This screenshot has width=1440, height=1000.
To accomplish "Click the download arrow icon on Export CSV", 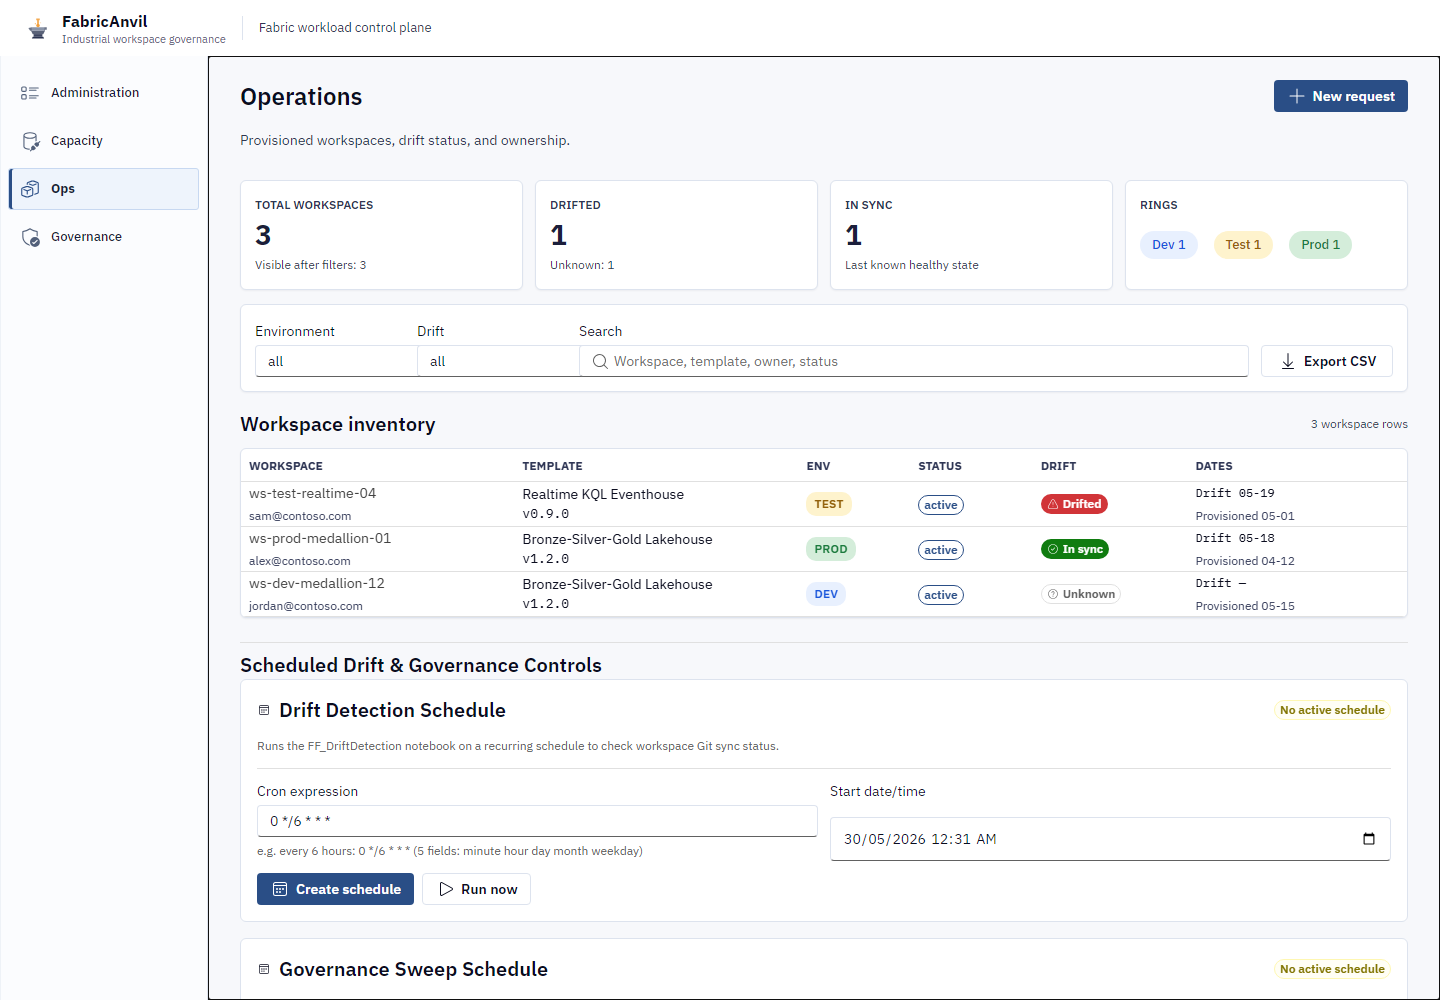I will click(x=1288, y=361).
